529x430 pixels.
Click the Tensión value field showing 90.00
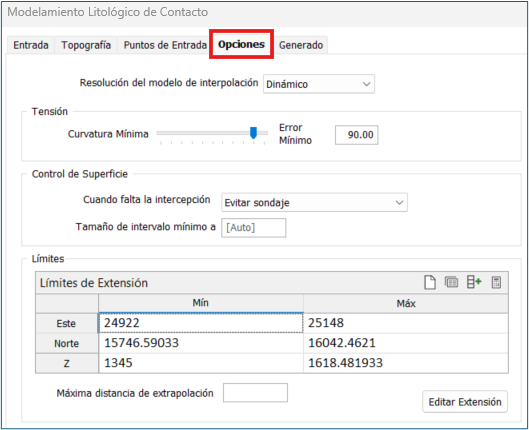(x=357, y=135)
